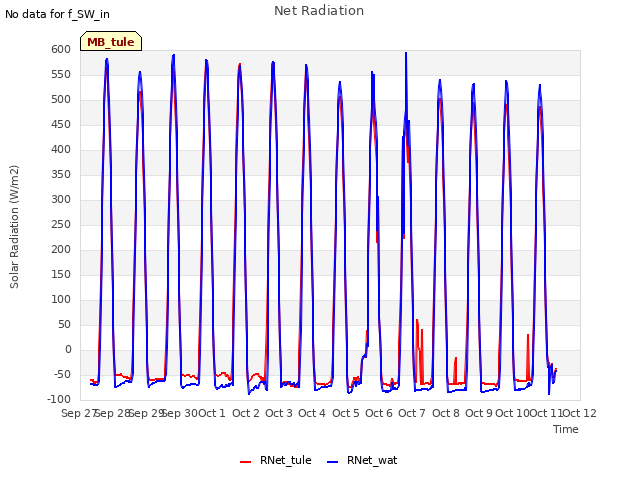The image size is (640, 480).
Task: Click the Solar Radiation (W/m2) axis label
Action: coord(14,227)
